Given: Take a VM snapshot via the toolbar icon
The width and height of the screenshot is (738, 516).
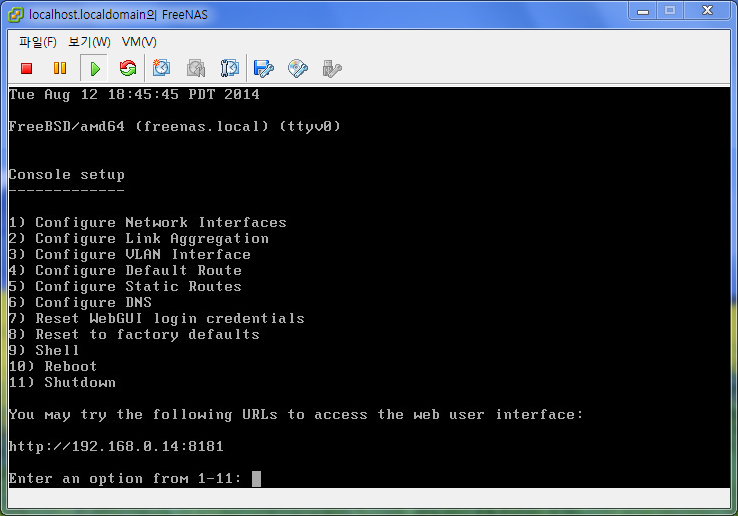Looking at the screenshot, I should point(161,68).
